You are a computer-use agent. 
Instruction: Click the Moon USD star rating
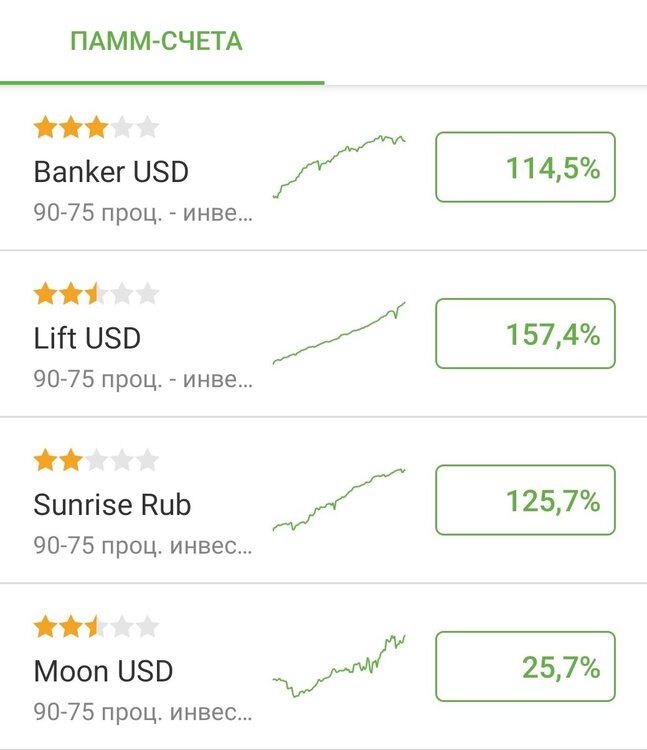point(96,627)
